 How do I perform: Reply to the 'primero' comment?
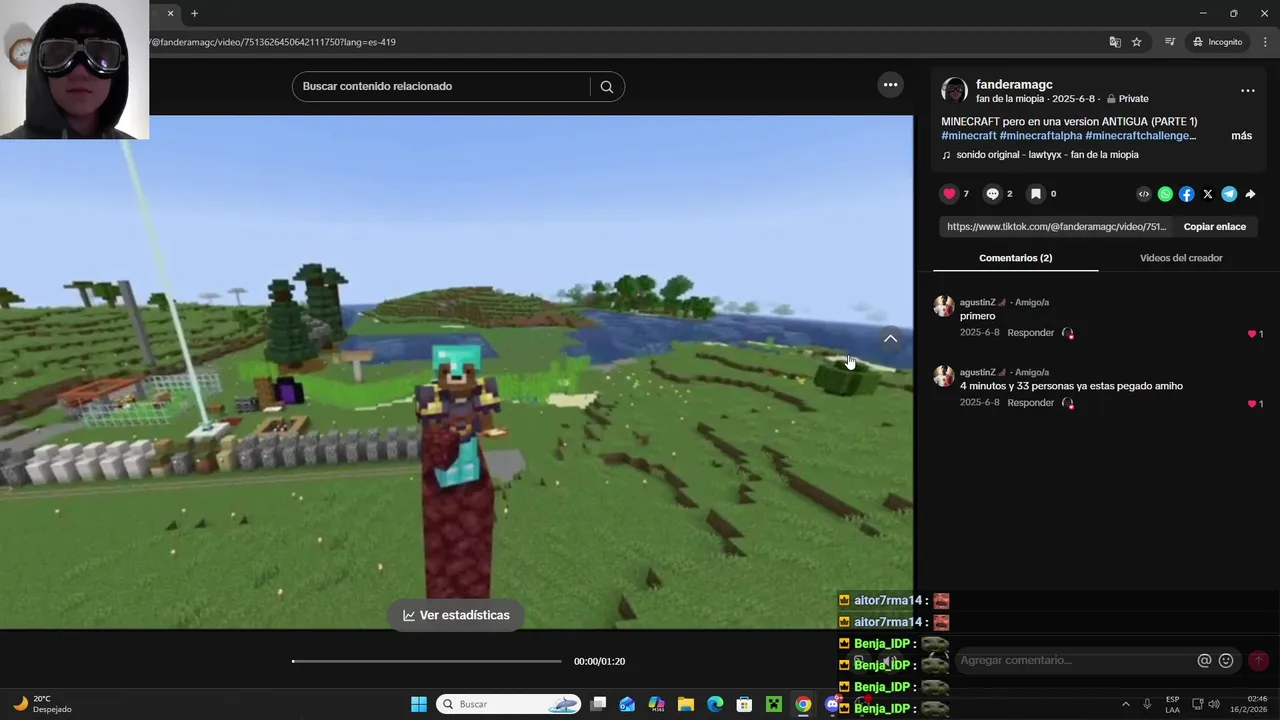pyautogui.click(x=1031, y=333)
